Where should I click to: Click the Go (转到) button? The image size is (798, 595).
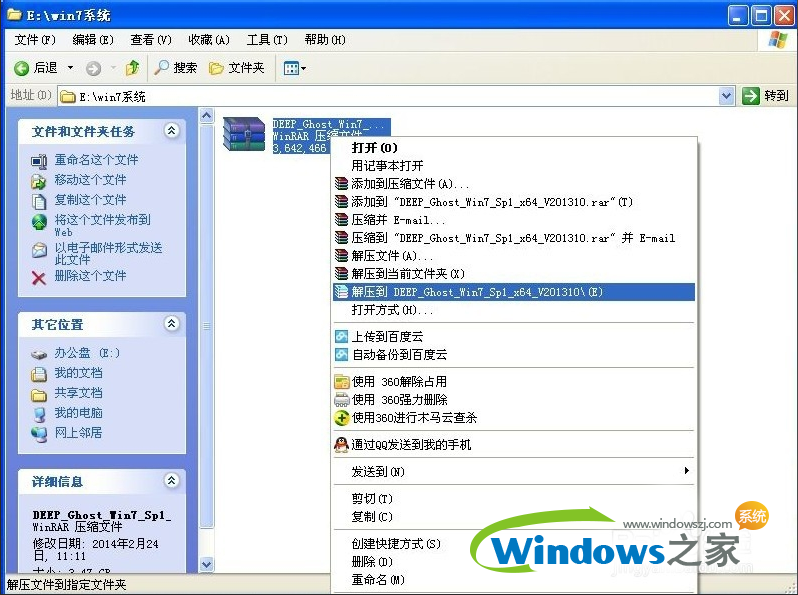pyautogui.click(x=766, y=96)
